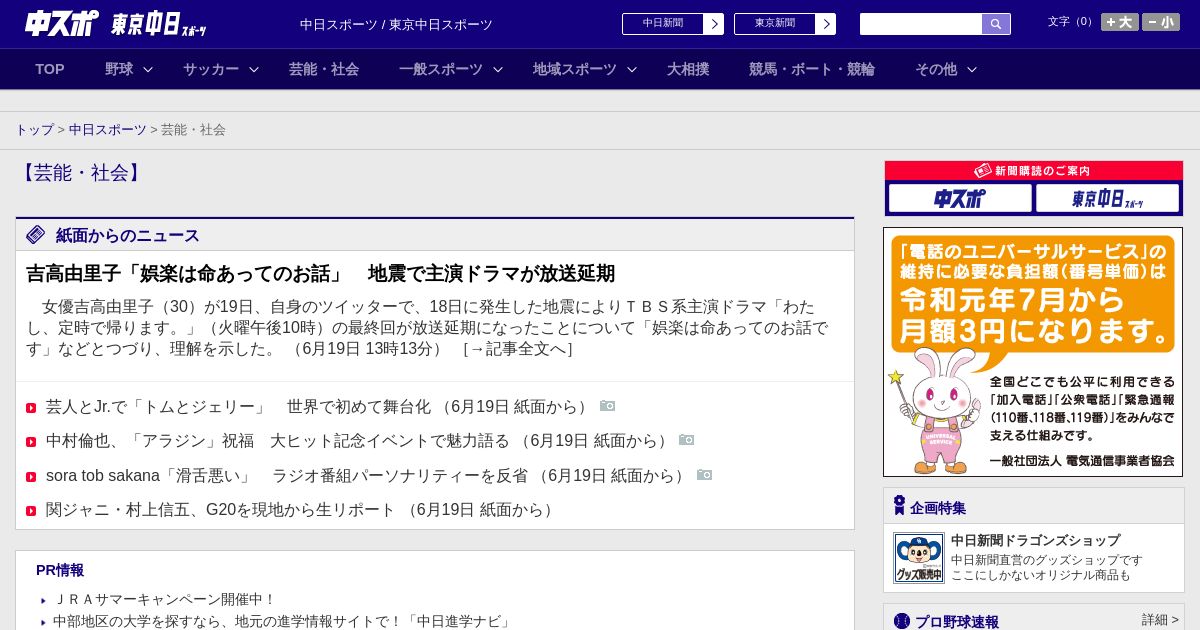Click 中日スポーツ breadcrumb link
This screenshot has height=630, width=1200.
tap(108, 130)
